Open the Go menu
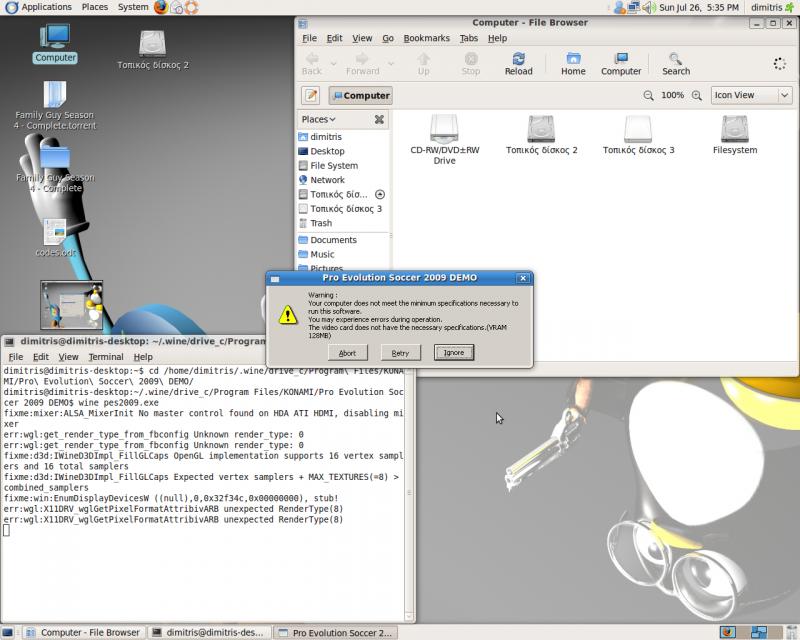This screenshot has width=800, height=640. pyautogui.click(x=388, y=38)
